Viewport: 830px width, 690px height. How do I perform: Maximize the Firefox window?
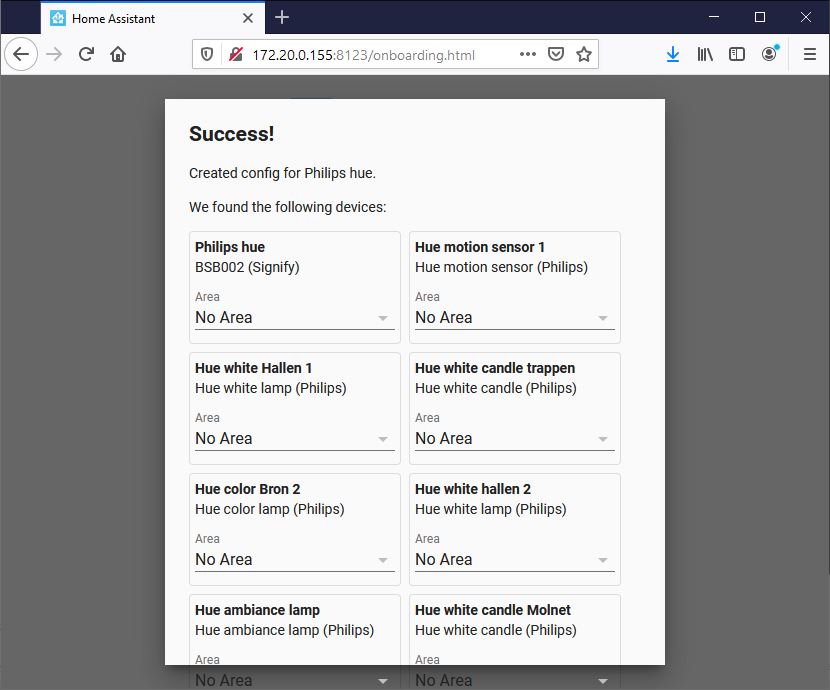point(760,17)
